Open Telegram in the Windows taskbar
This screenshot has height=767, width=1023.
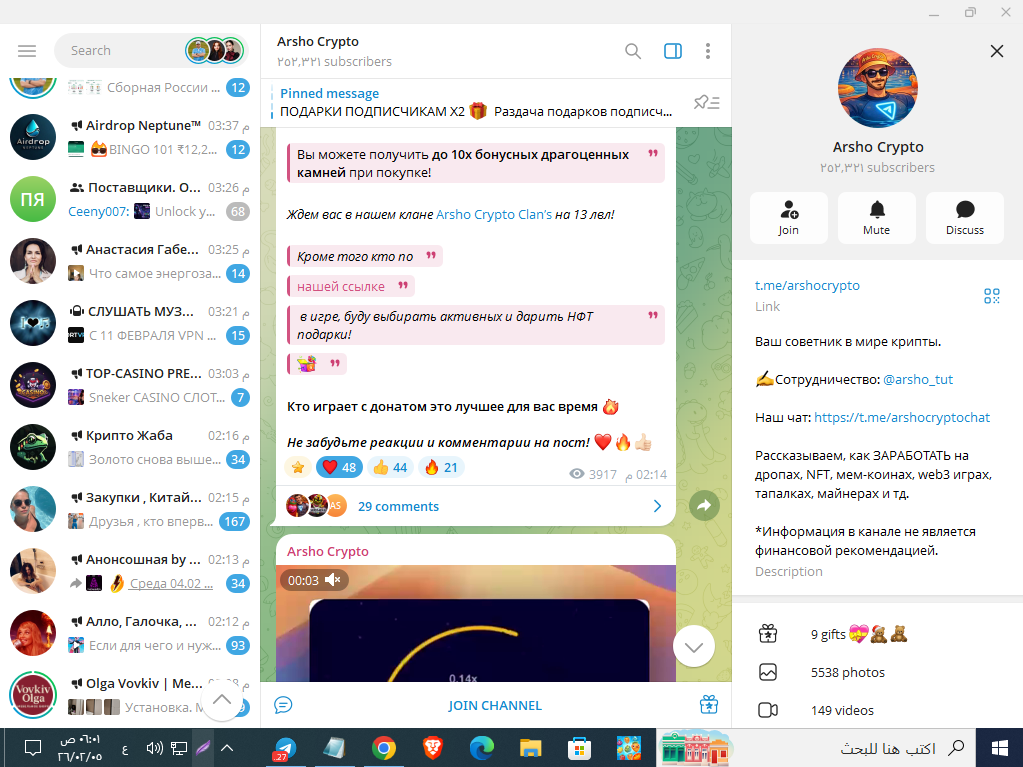click(285, 748)
